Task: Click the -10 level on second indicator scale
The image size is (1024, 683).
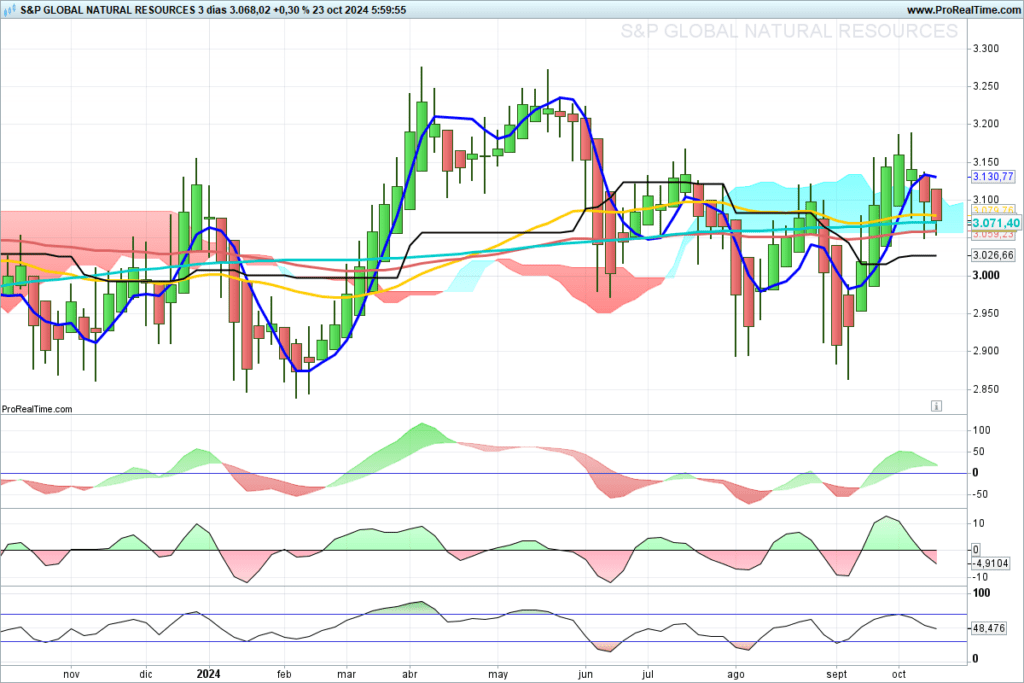Action: tap(979, 577)
